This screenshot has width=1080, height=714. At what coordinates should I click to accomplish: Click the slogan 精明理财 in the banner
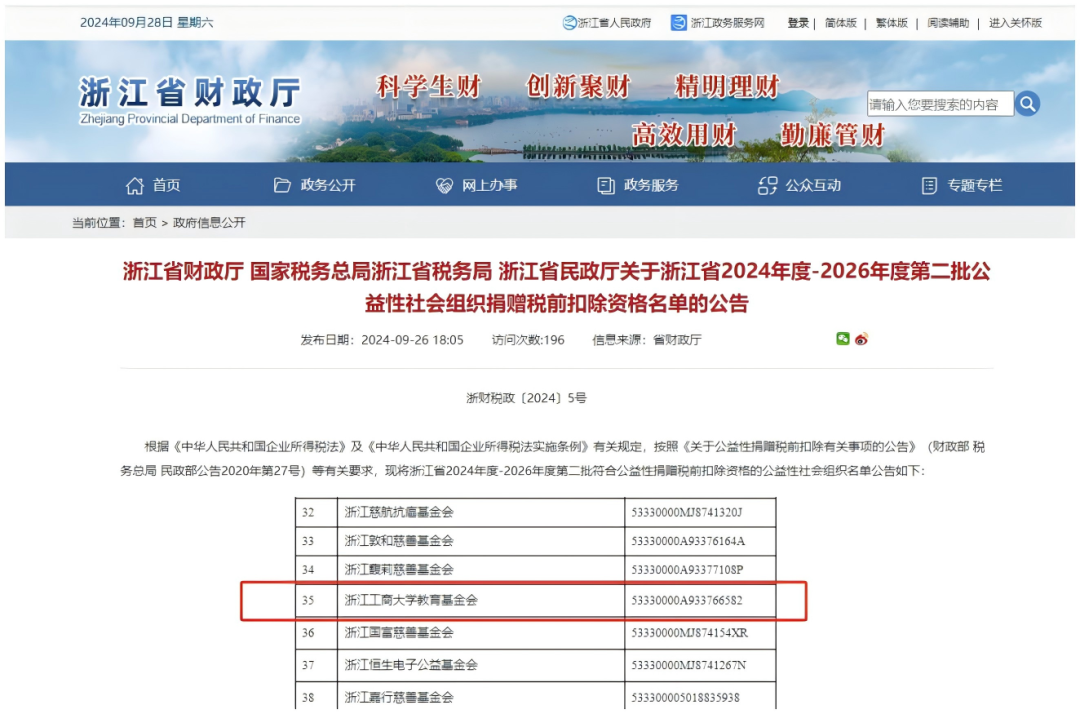pyautogui.click(x=727, y=87)
